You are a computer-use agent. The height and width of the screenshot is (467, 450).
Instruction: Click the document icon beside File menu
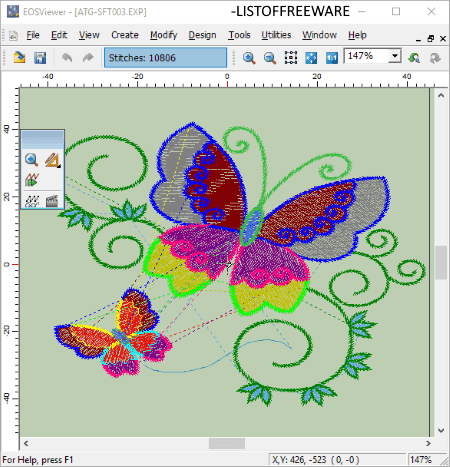point(13,35)
